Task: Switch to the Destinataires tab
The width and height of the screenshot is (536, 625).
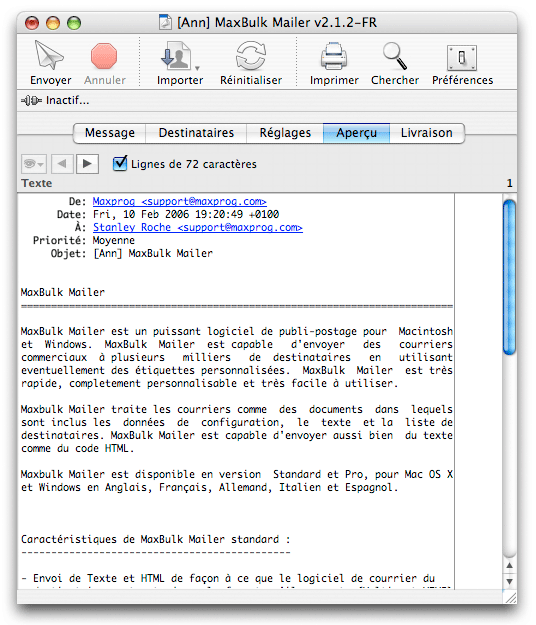Action: tap(196, 133)
